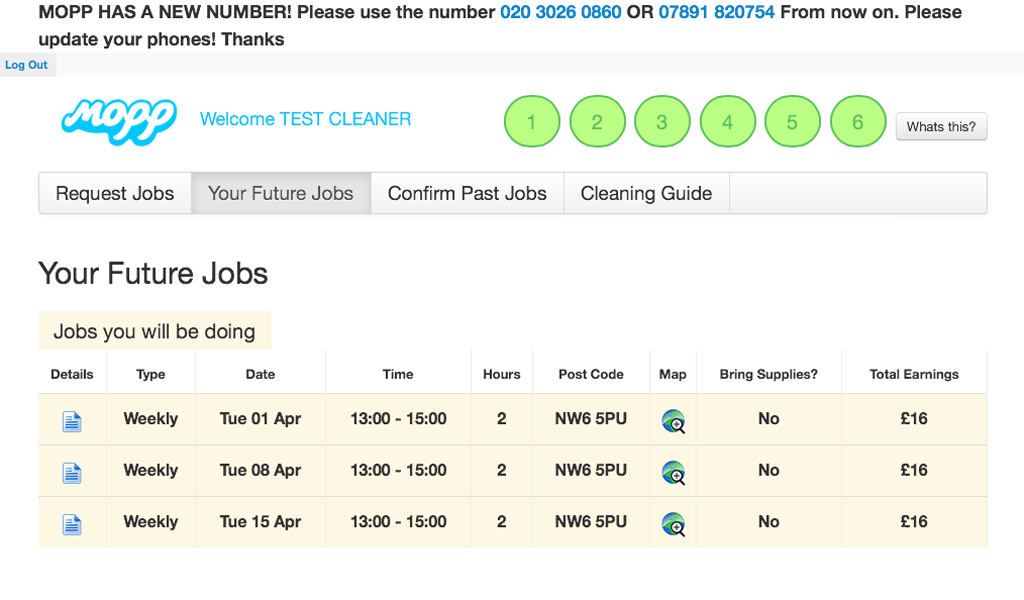Screen dimensions: 1024x600
Task: Click the Details column header
Action: pos(72,374)
